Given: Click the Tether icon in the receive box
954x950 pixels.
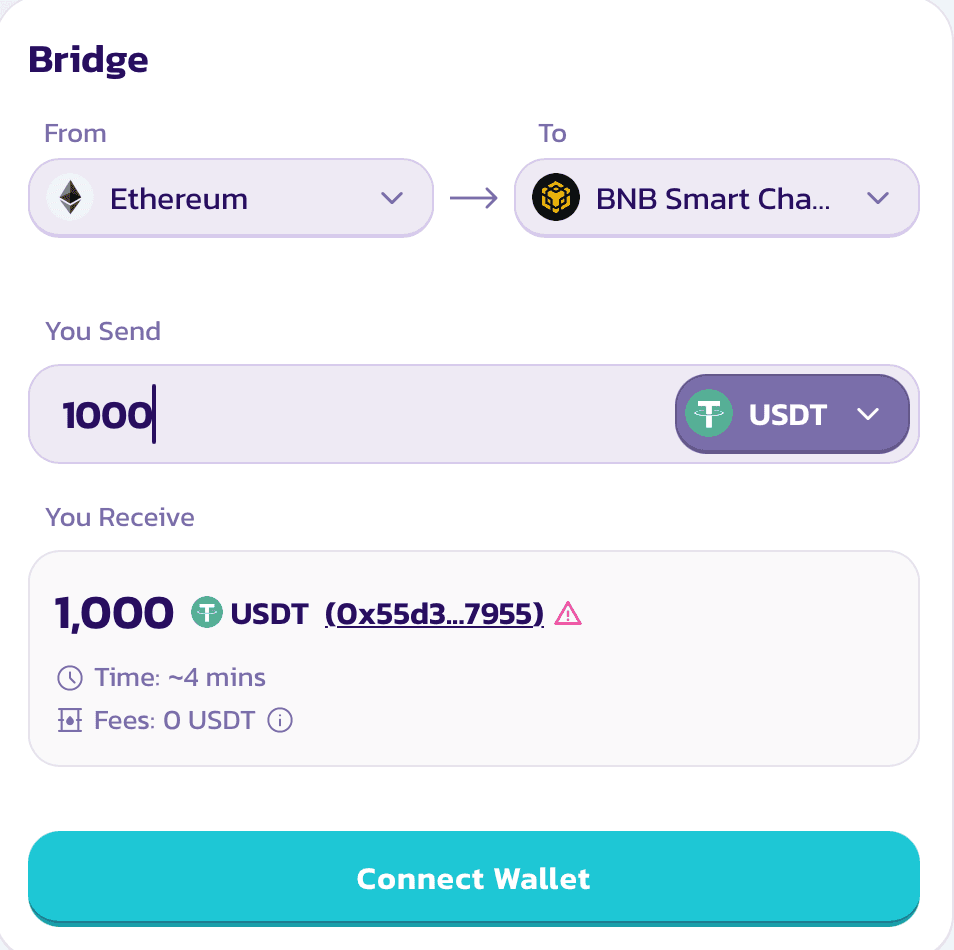Looking at the screenshot, I should point(207,612).
